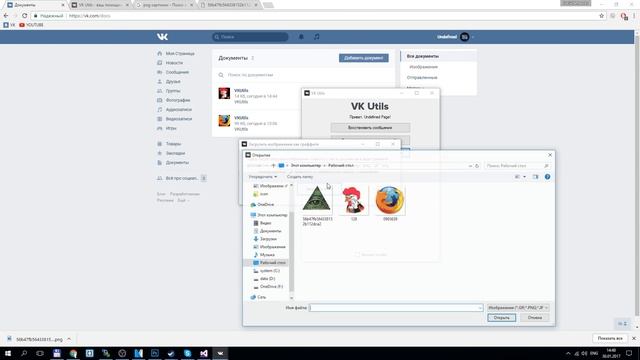Click the Открыть button in file dialog
Viewport: 640px width, 360px height.
502,318
